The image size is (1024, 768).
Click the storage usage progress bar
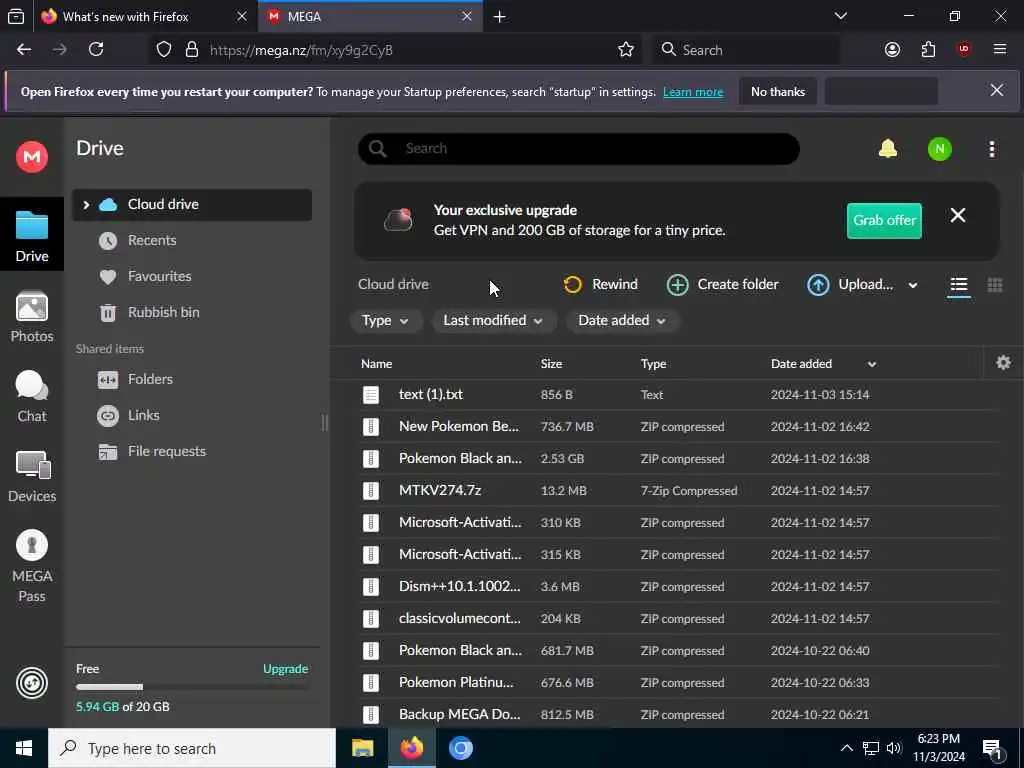[x=192, y=687]
